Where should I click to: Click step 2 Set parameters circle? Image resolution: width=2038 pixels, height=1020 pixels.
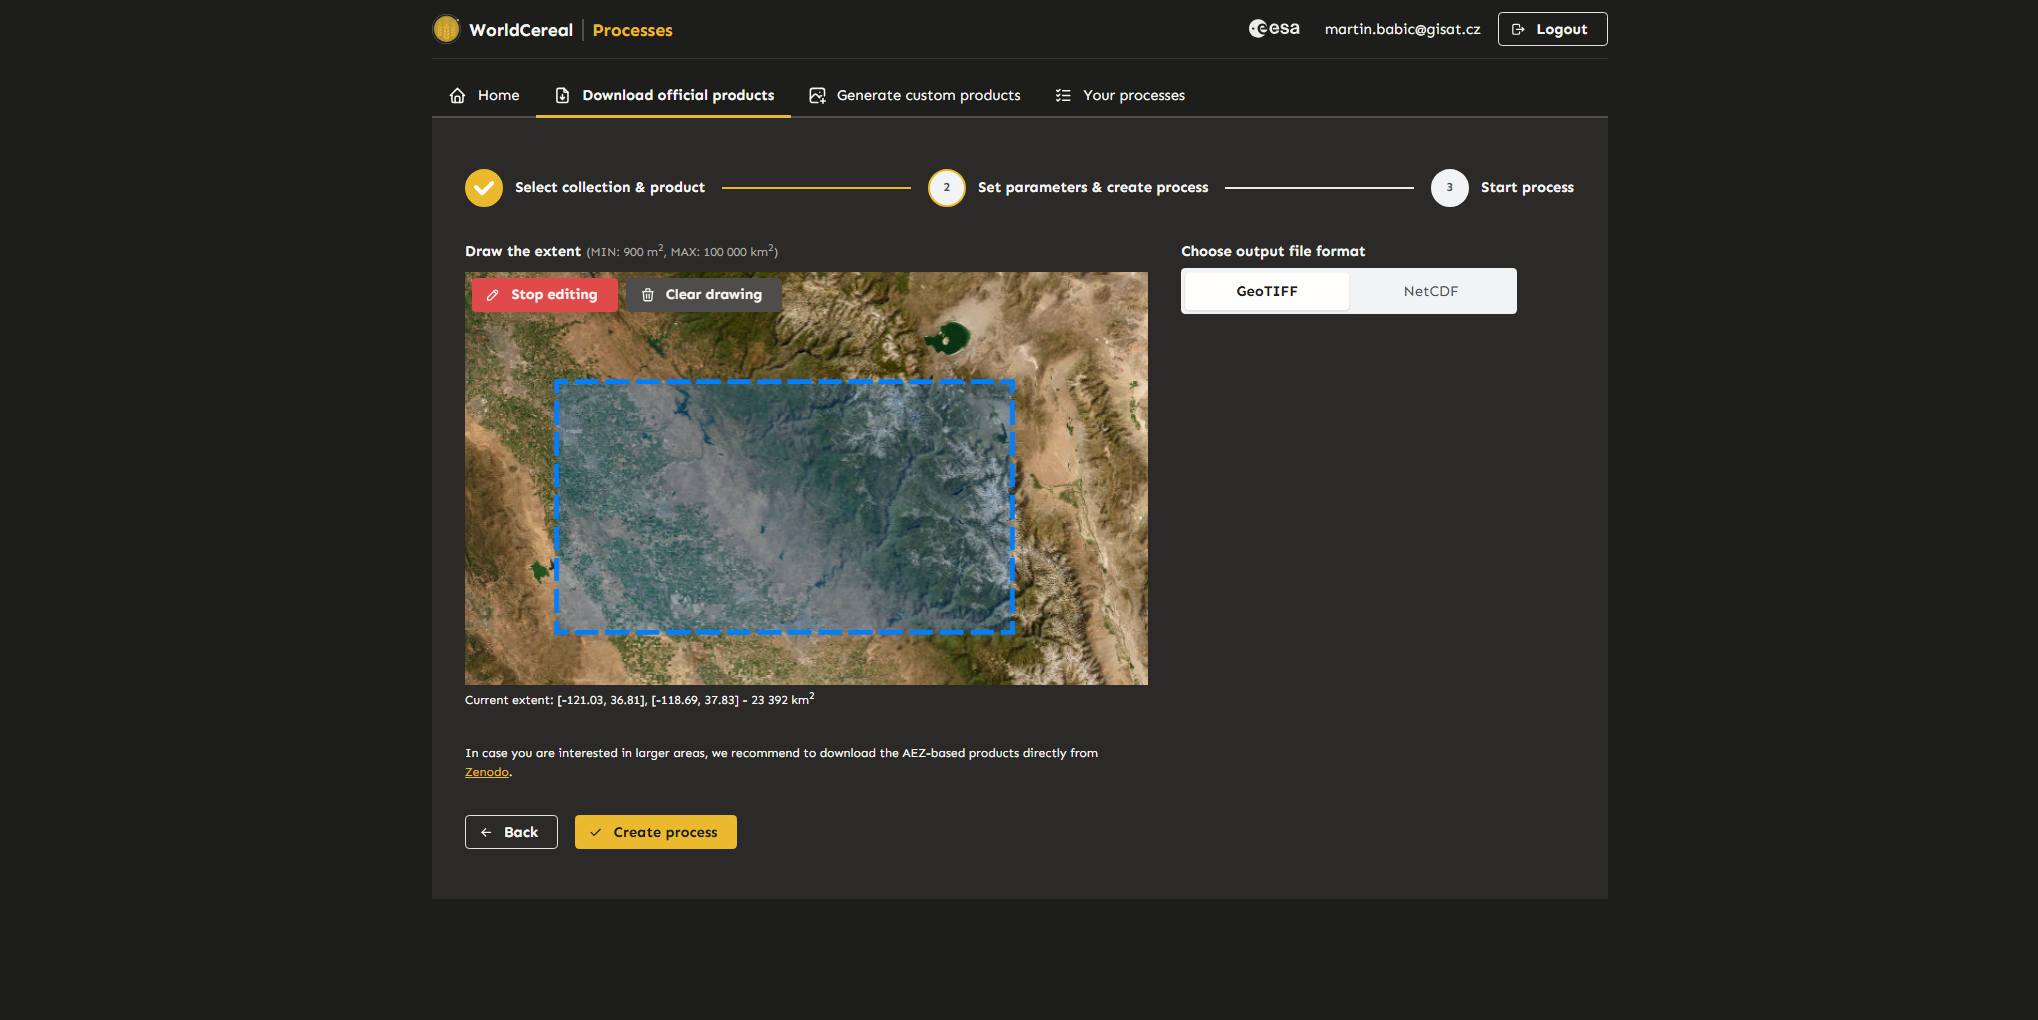(x=947, y=188)
